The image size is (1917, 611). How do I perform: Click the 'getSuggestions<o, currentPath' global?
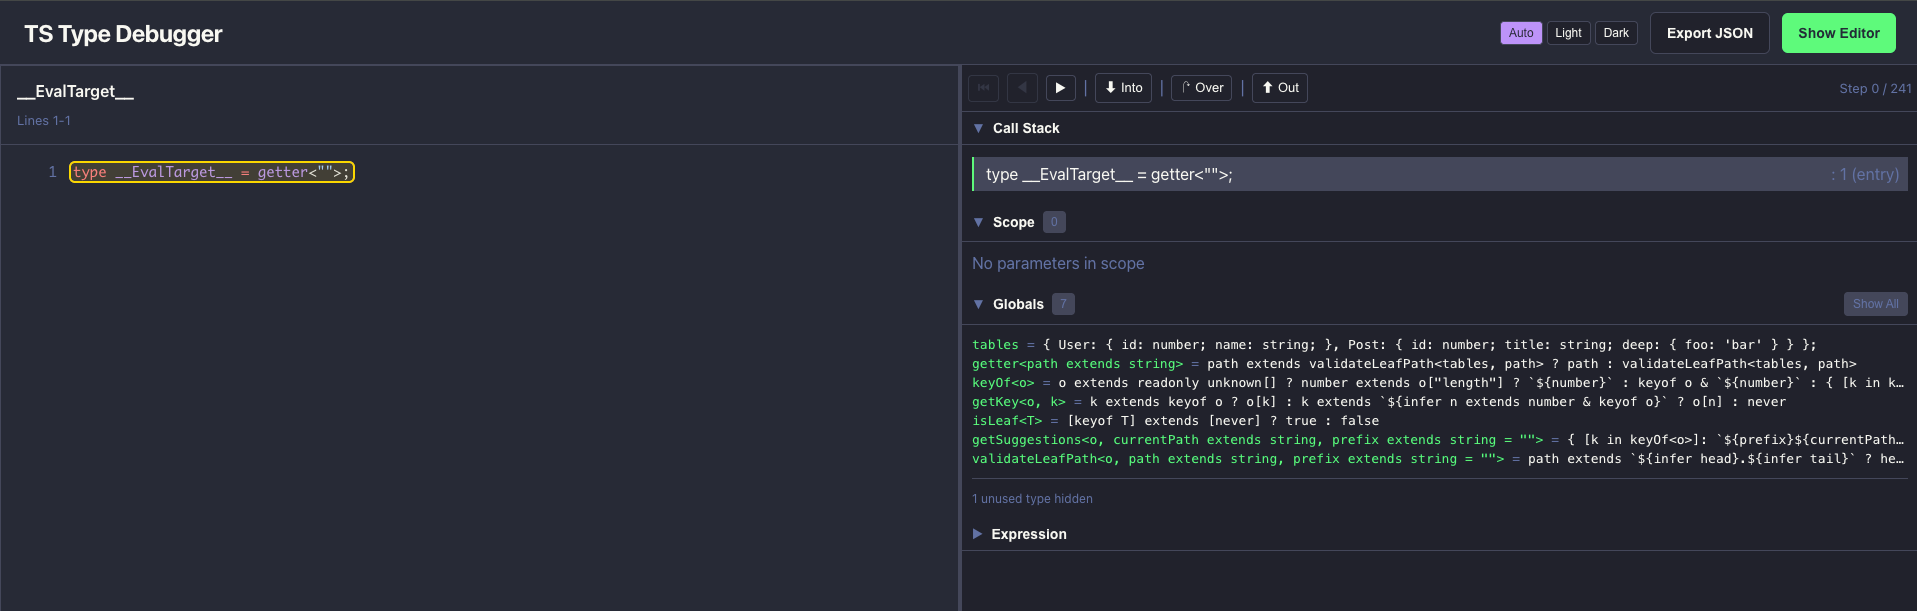click(x=1438, y=440)
